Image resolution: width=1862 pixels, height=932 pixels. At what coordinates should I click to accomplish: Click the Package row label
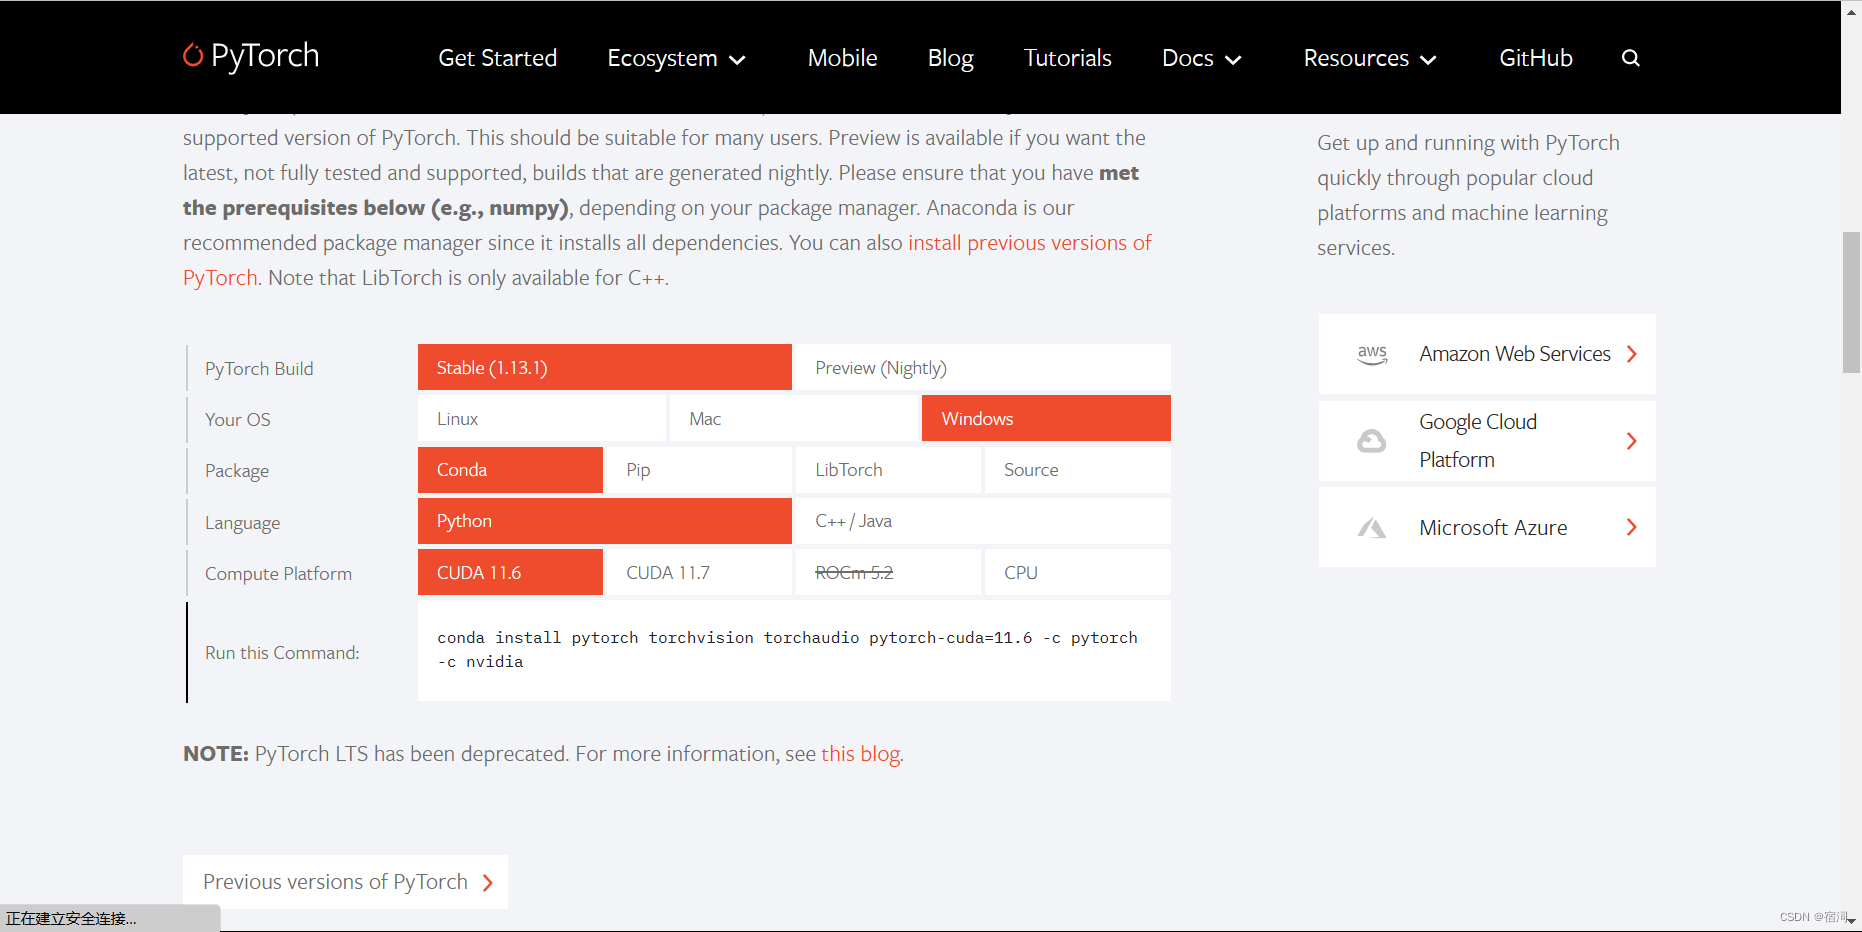(x=237, y=471)
